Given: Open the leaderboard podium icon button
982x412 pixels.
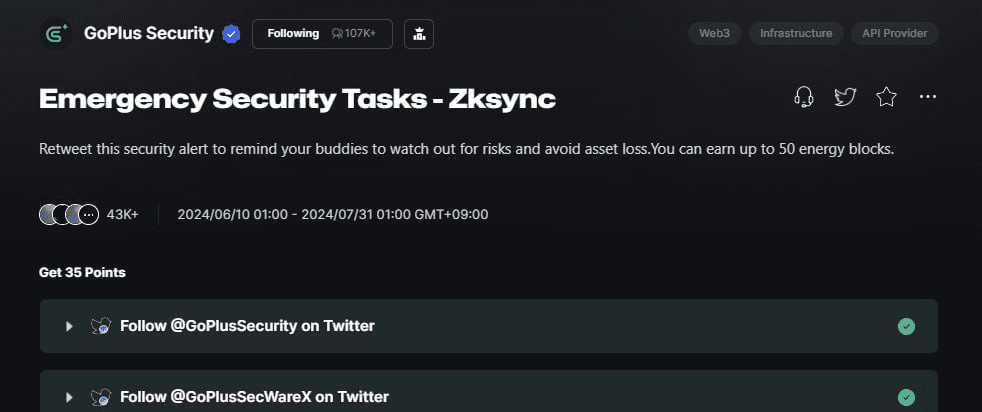Looking at the screenshot, I should coord(418,34).
